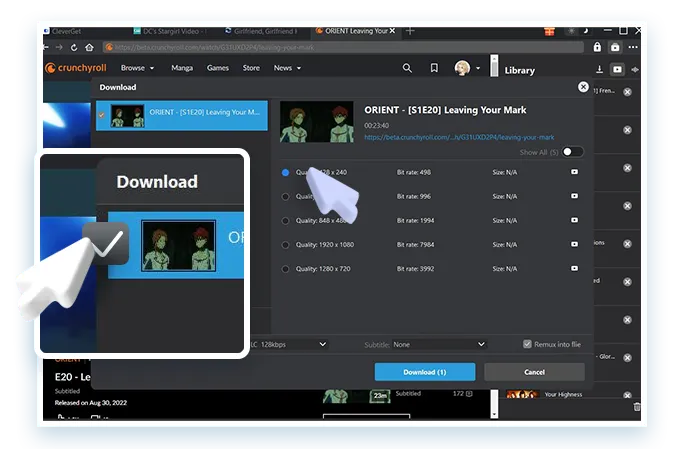Click the browser address bar
The image size is (684, 449).
pyautogui.click(x=343, y=47)
